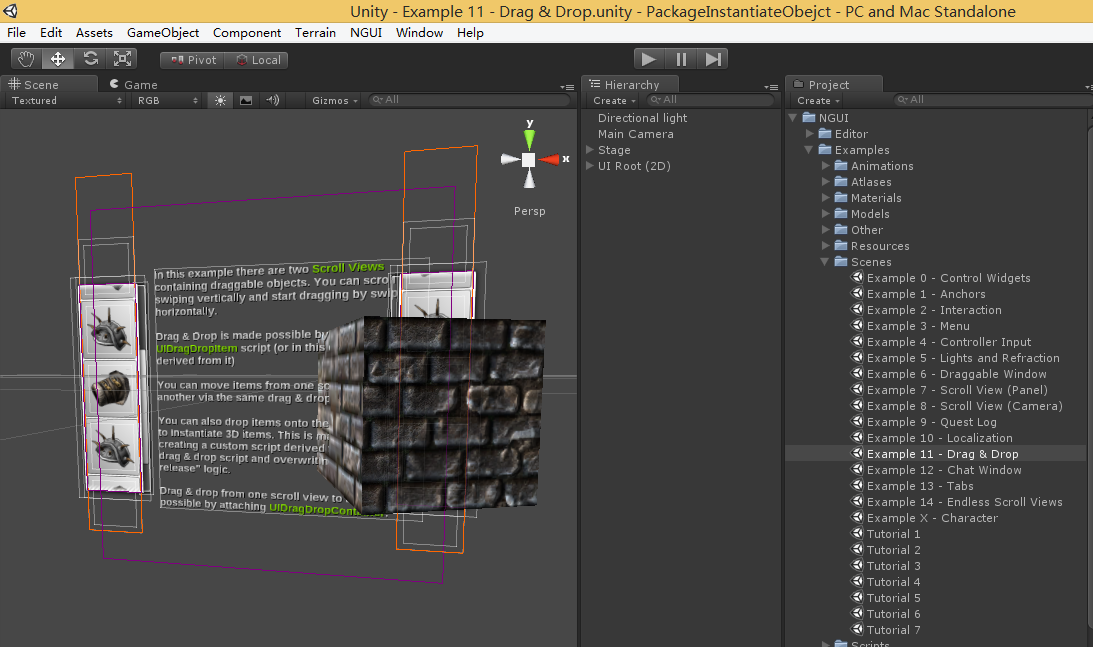Select the Scale tool
1093x647 pixels.
coord(123,59)
